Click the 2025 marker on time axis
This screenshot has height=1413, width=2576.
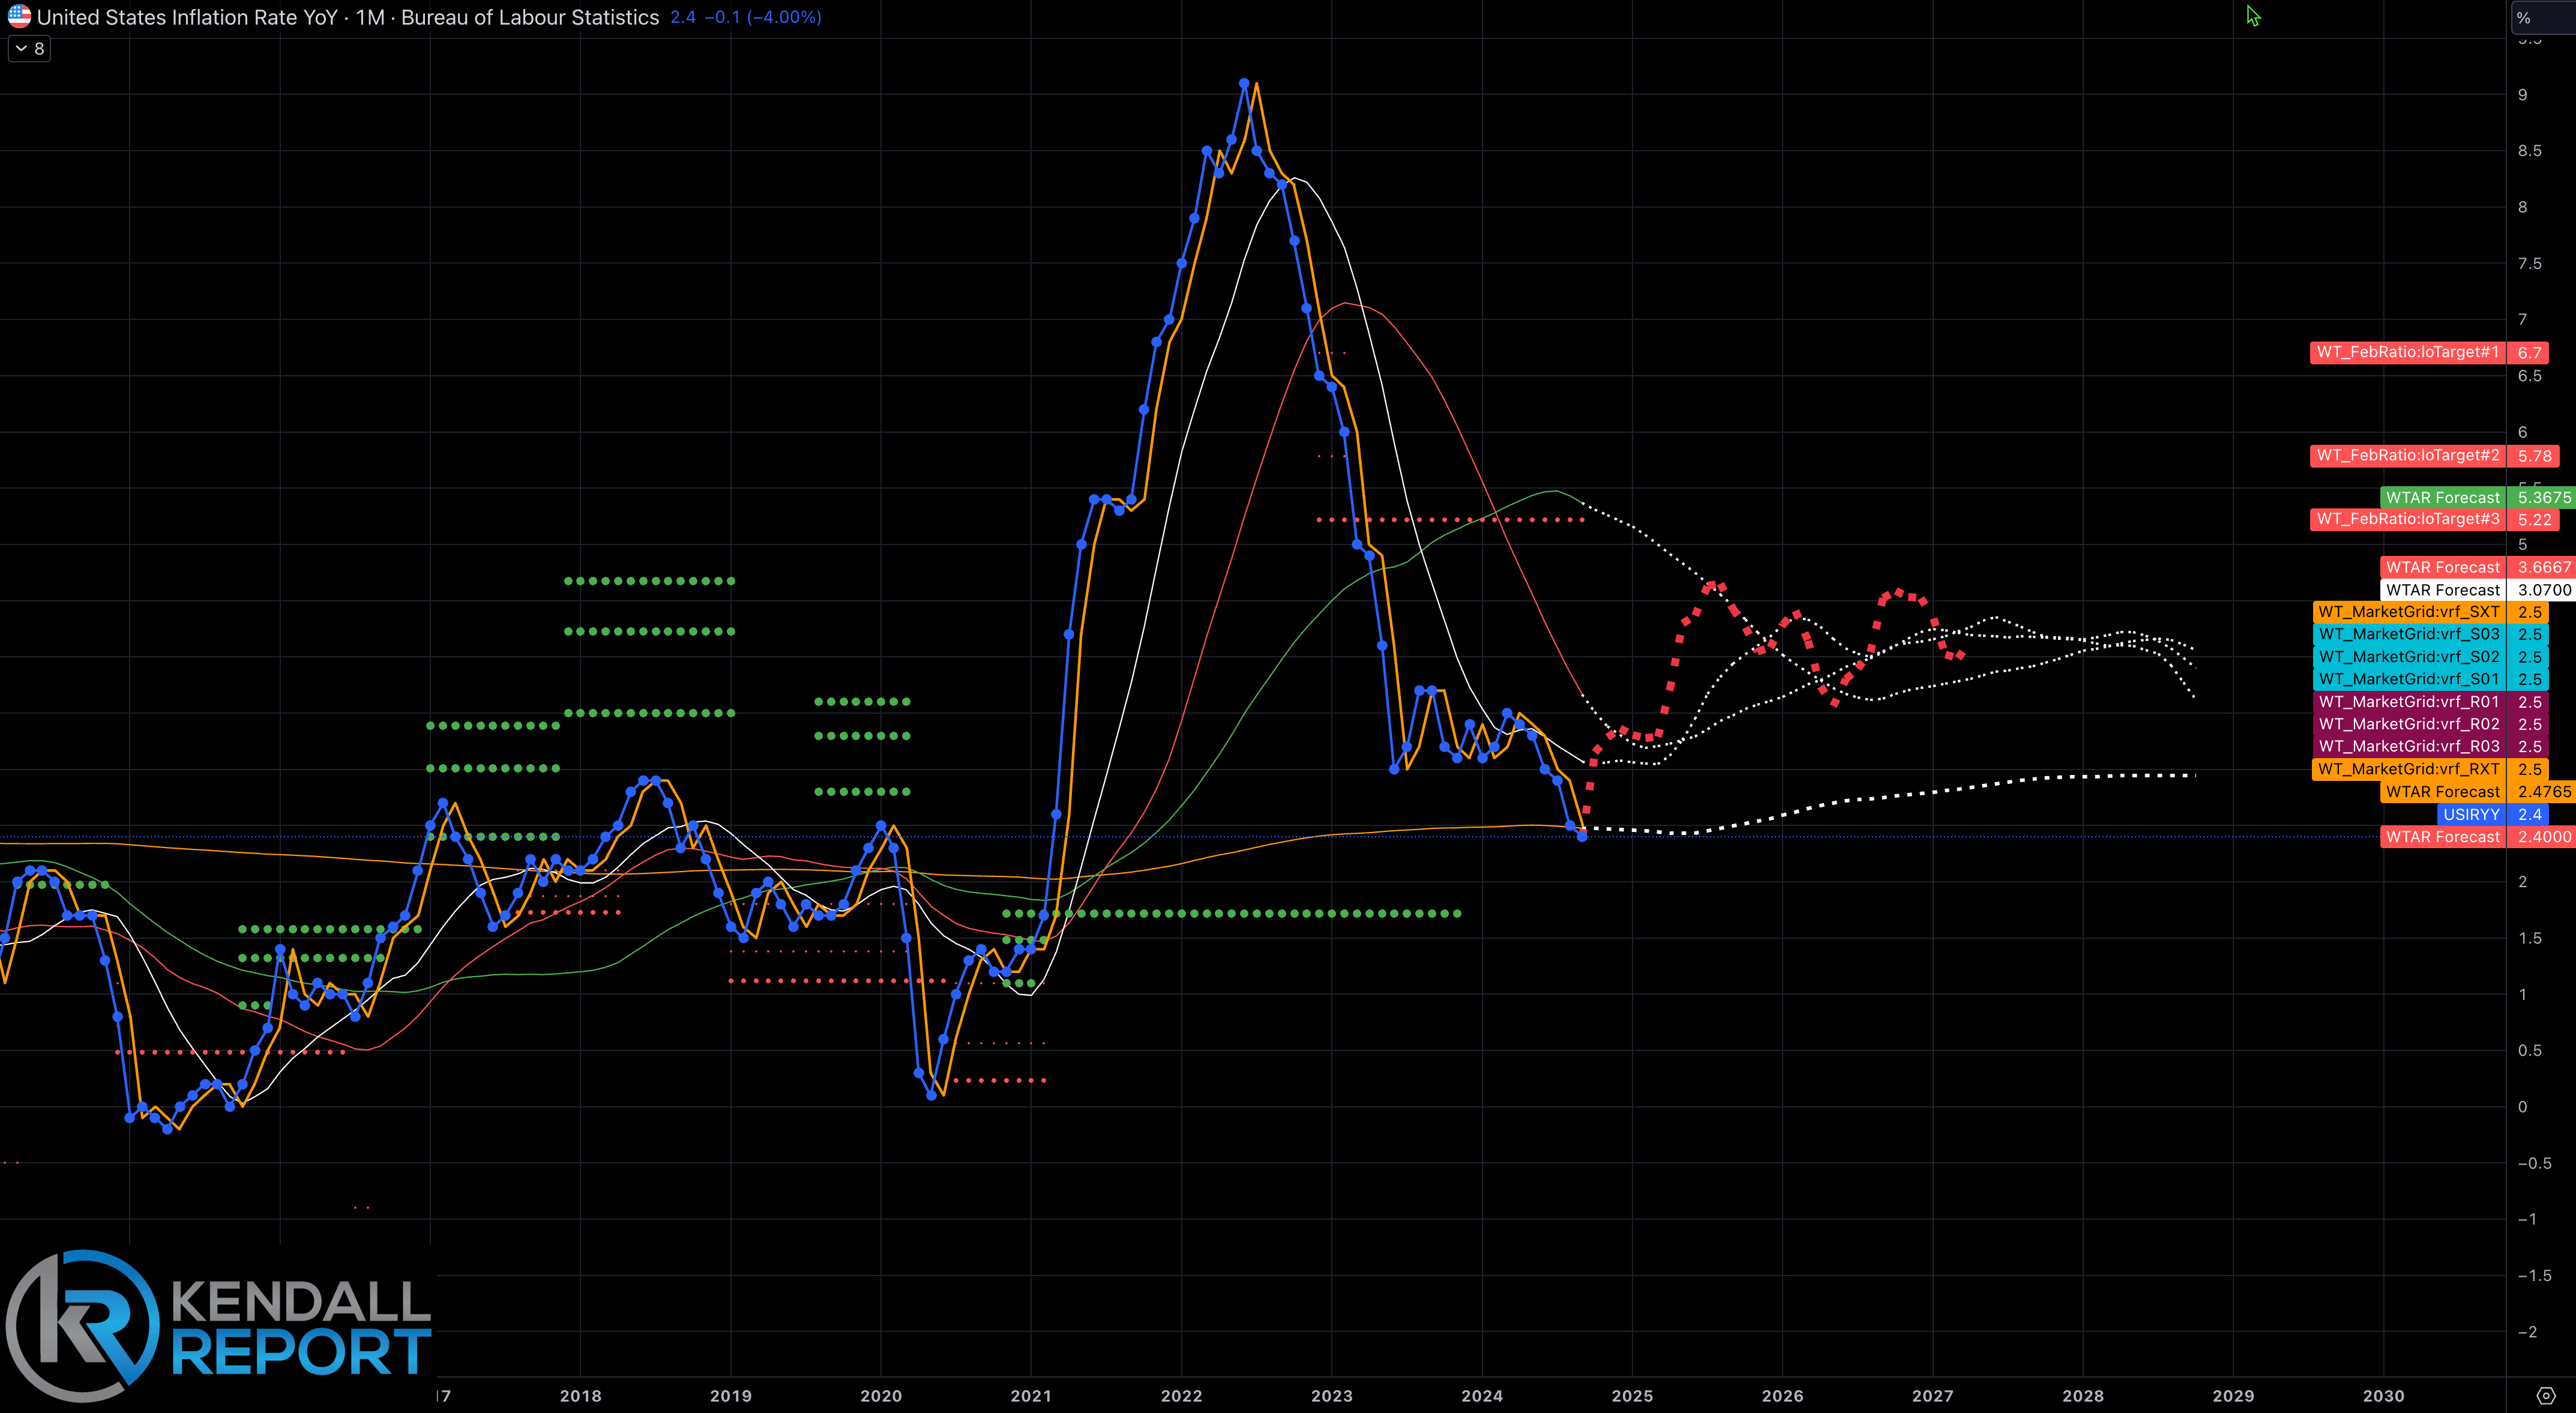1632,1396
